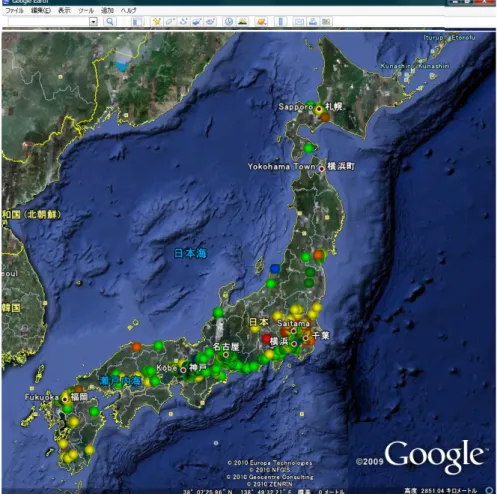Click the blue data marker on the map

[x=275, y=268]
